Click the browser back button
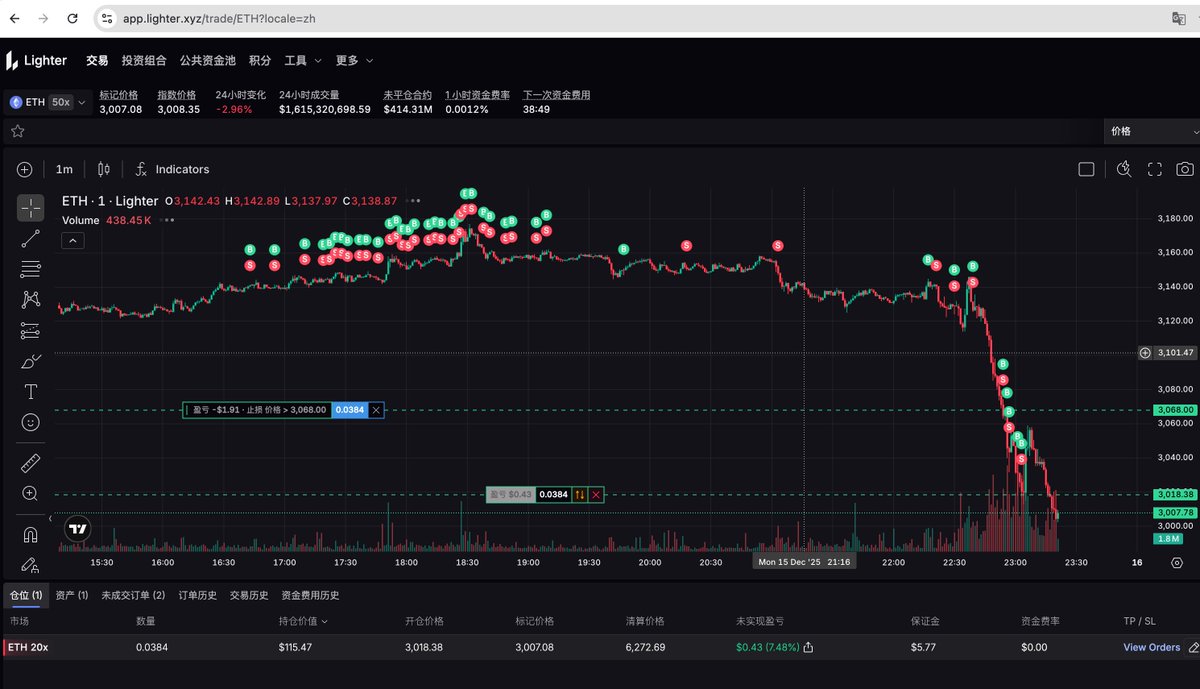 pyautogui.click(x=13, y=19)
